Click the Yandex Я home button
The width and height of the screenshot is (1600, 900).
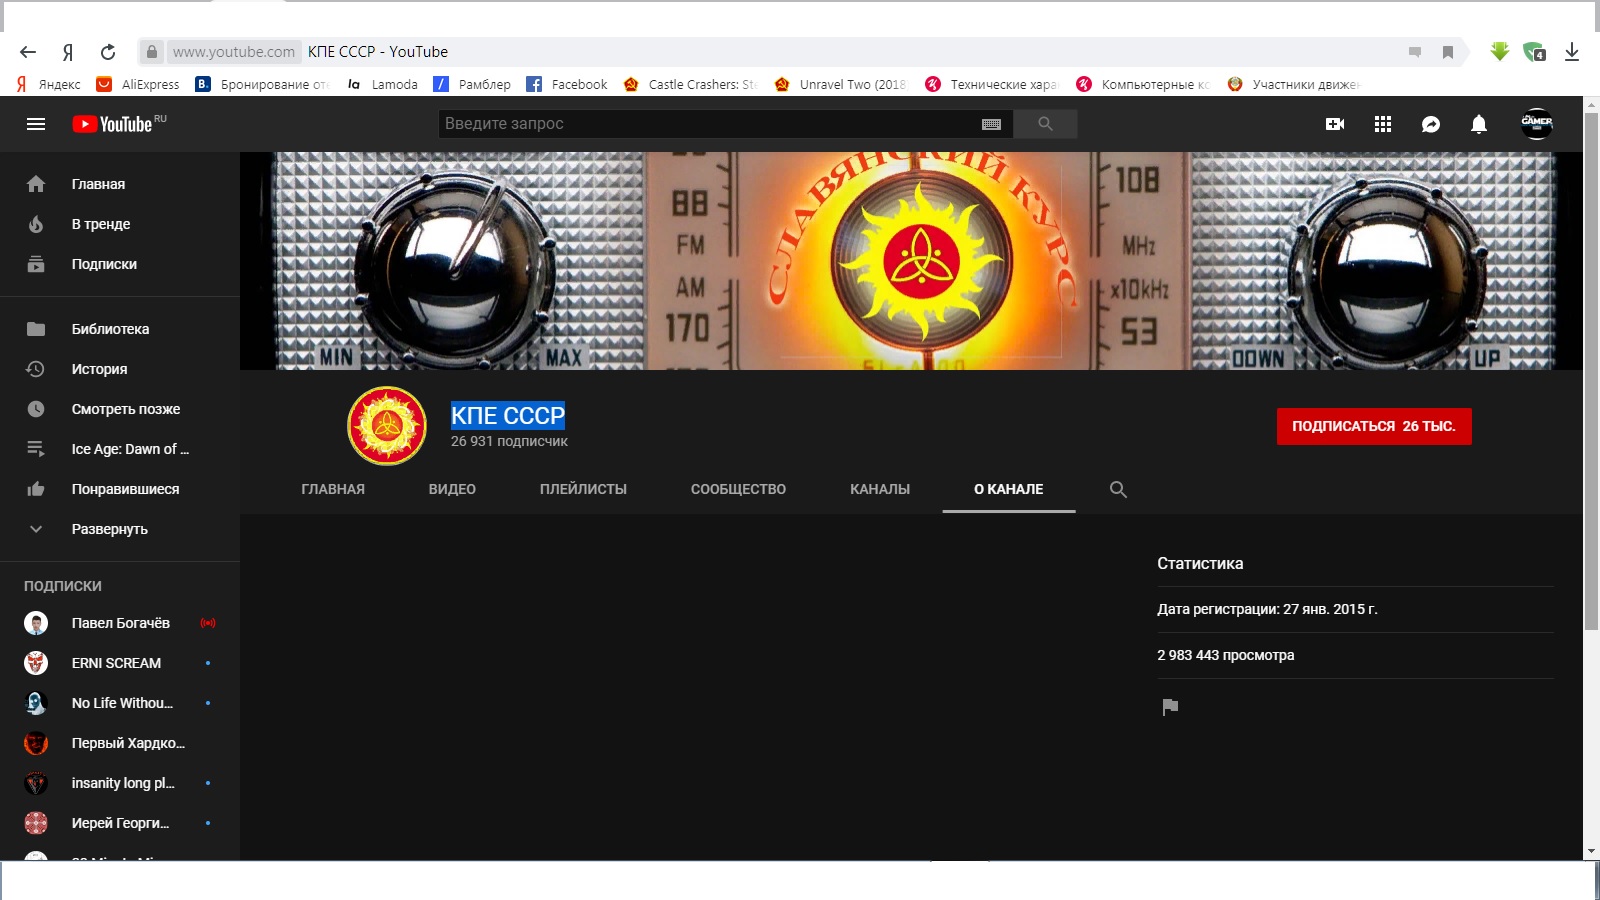(x=68, y=52)
